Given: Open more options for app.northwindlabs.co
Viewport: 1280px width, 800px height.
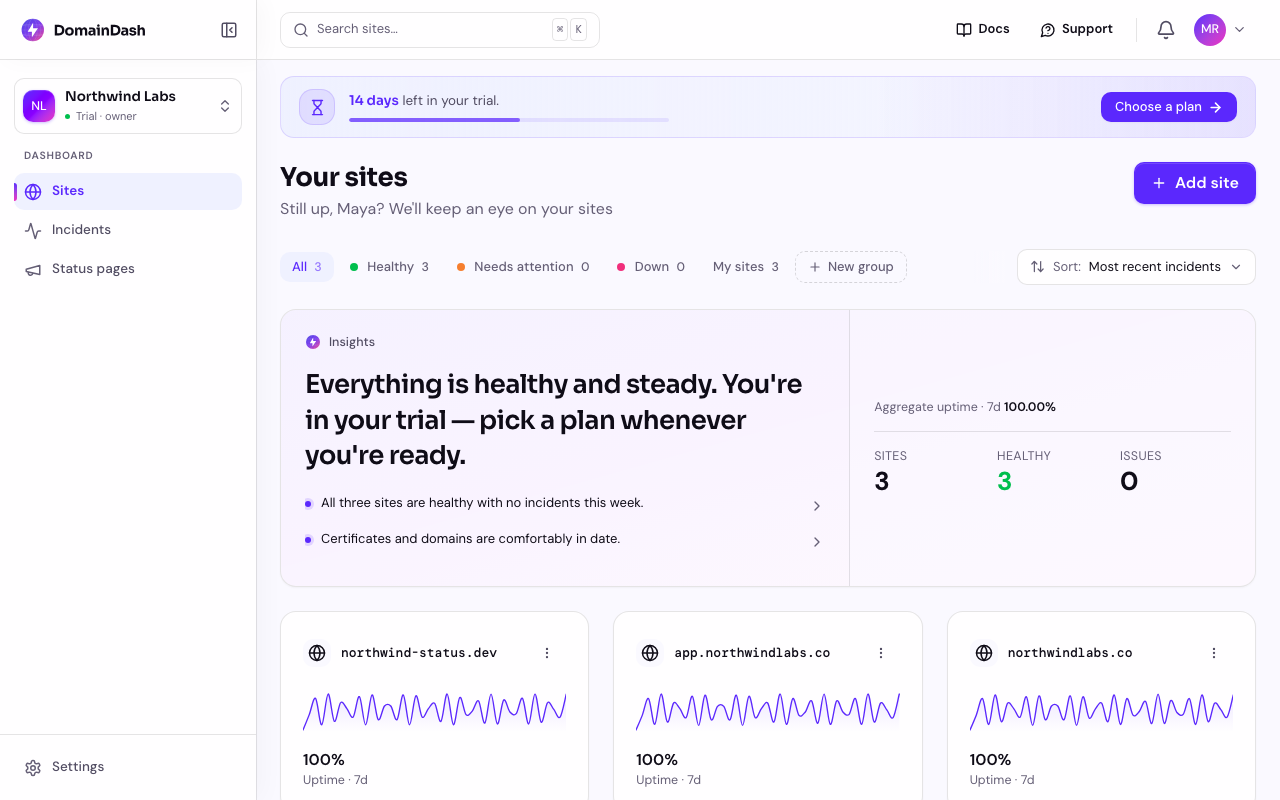Looking at the screenshot, I should point(881,653).
